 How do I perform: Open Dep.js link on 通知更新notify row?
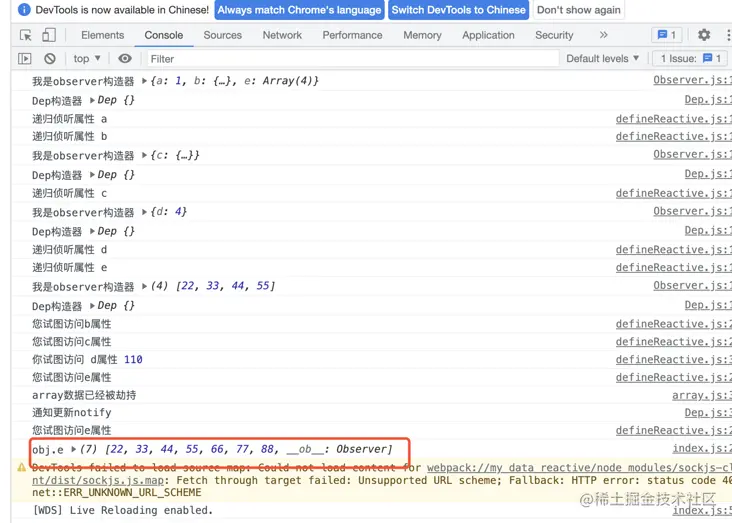(708, 412)
